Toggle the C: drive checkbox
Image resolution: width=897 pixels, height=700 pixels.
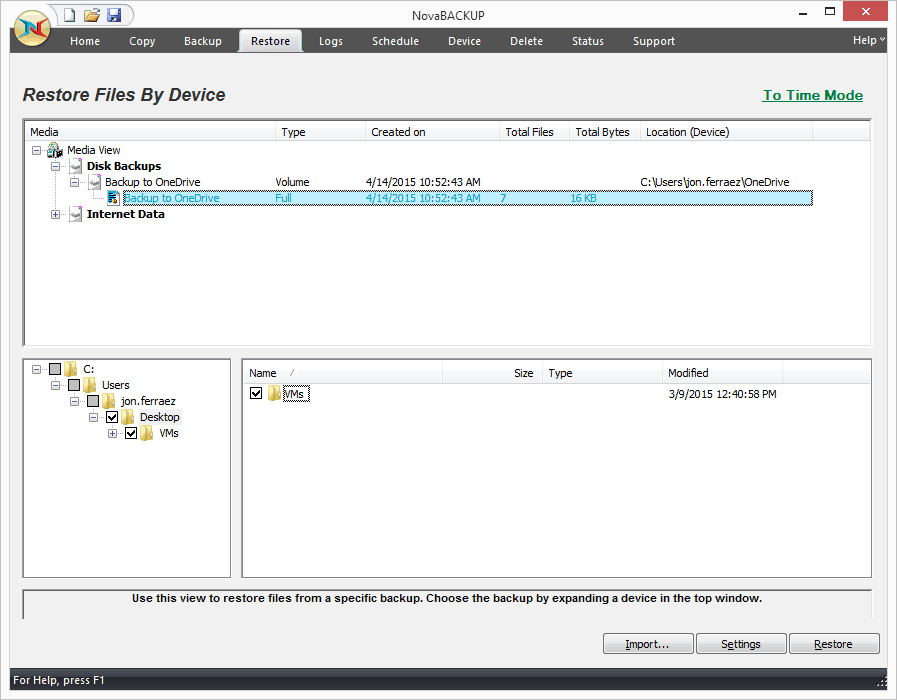click(55, 369)
